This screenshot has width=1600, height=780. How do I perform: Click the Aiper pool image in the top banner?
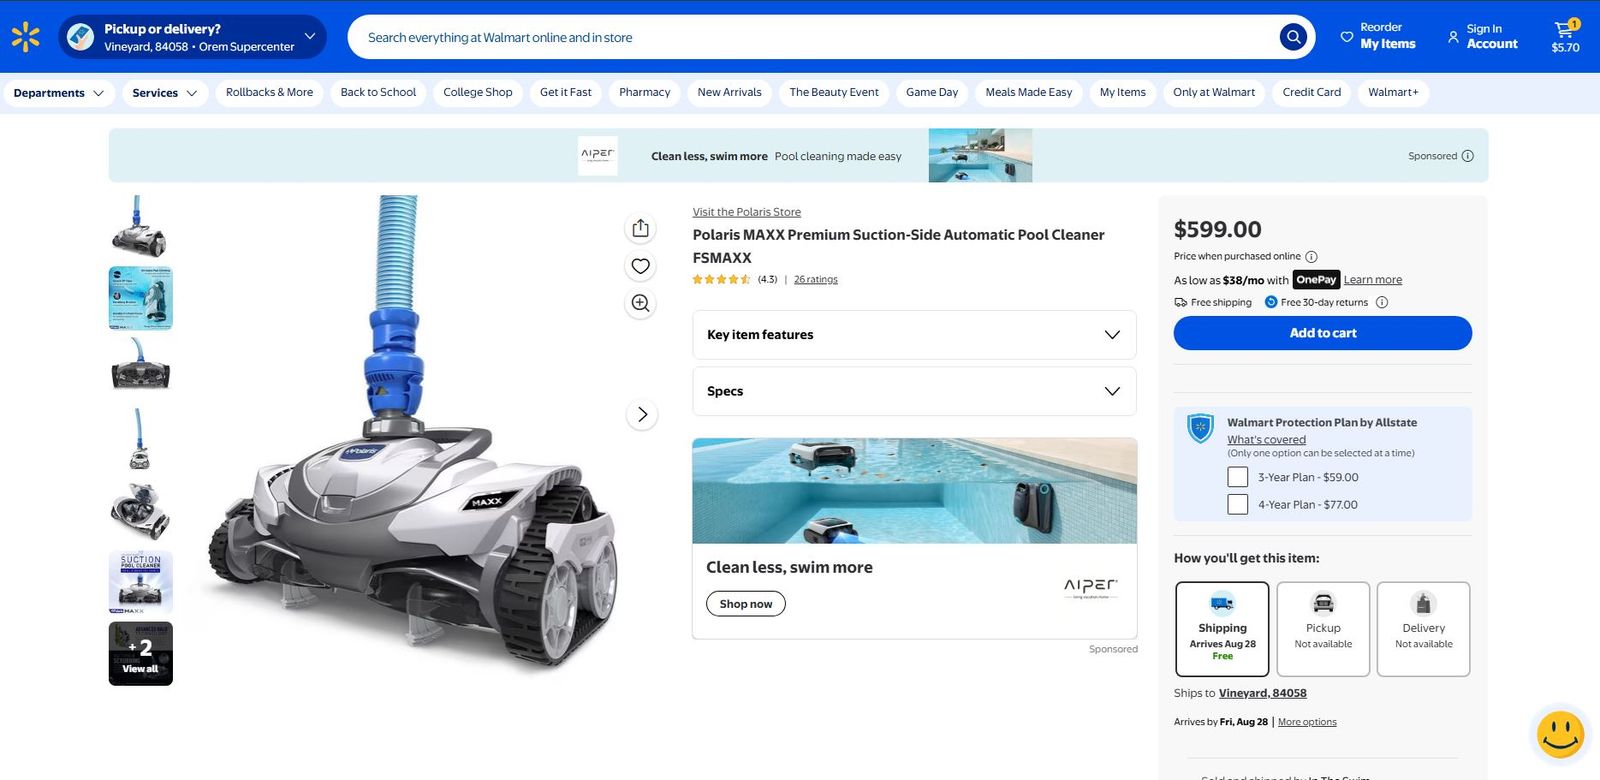(980, 155)
